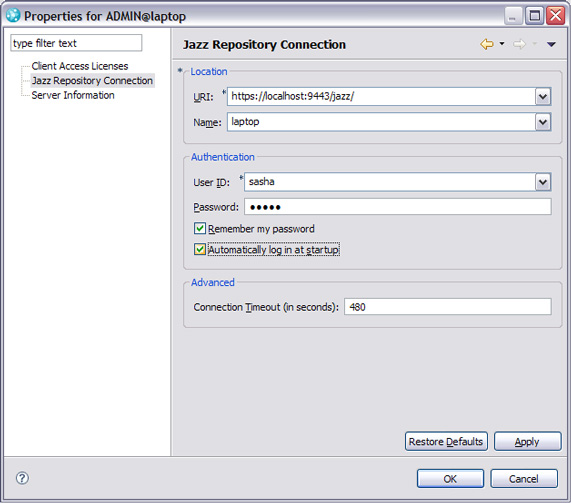Click the Cancel button

click(524, 479)
